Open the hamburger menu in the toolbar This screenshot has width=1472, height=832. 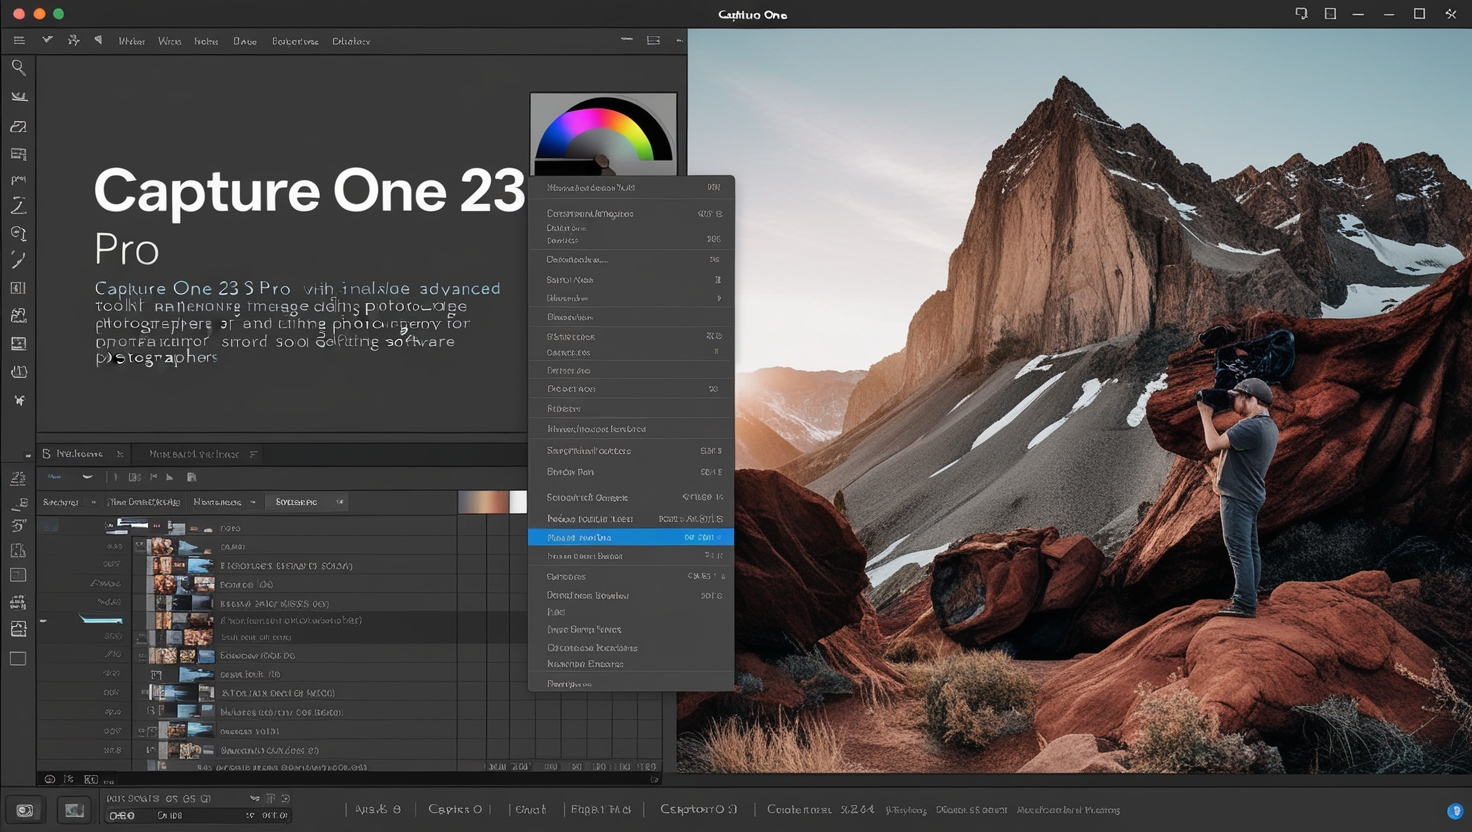pyautogui.click(x=19, y=41)
